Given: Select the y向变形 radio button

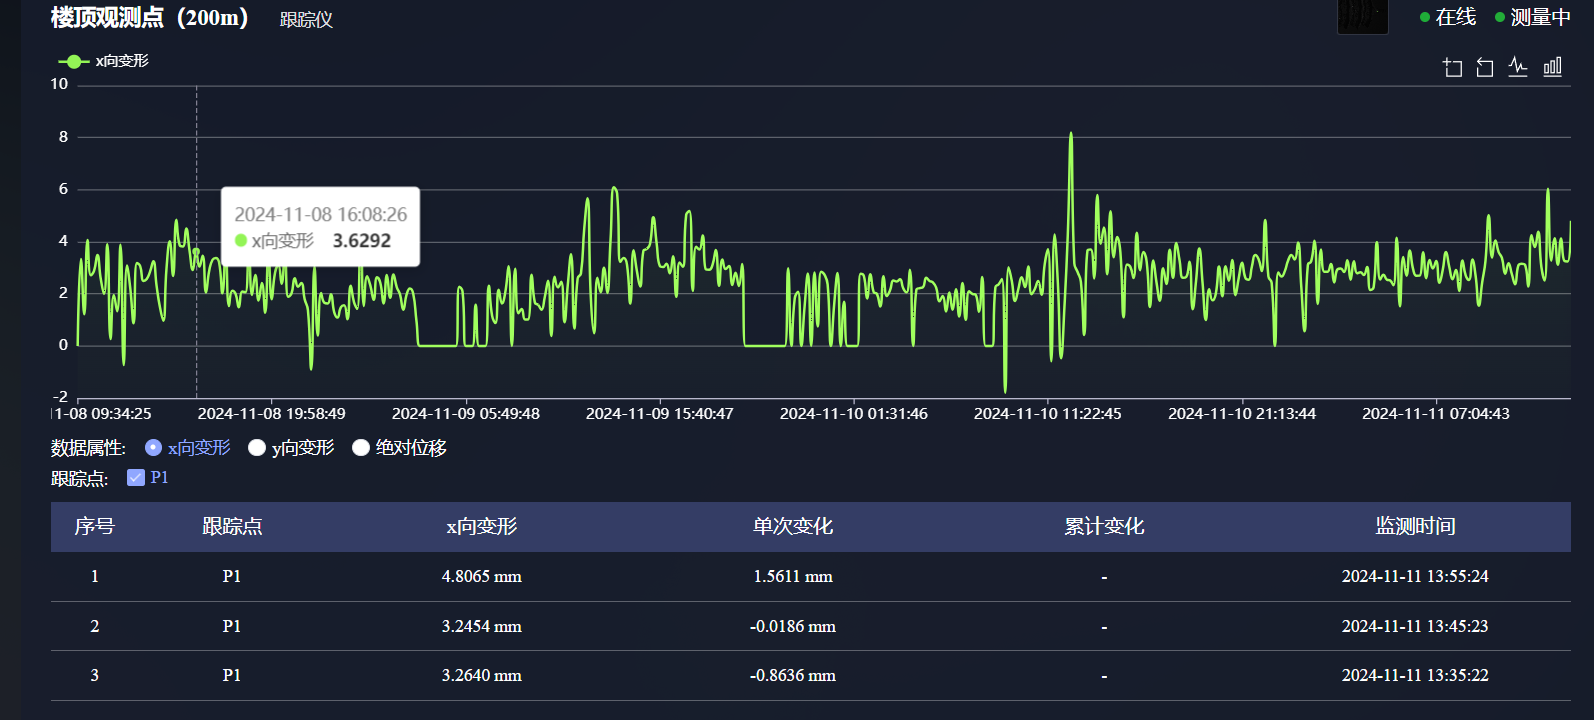Looking at the screenshot, I should tap(257, 448).
